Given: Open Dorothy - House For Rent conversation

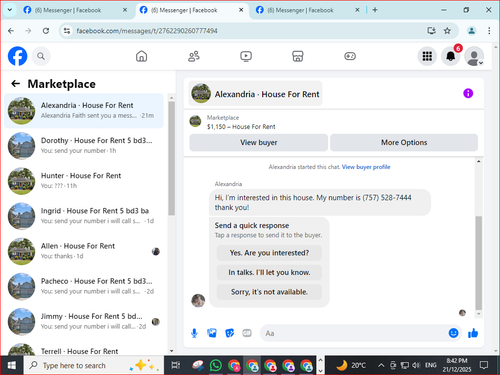Looking at the screenshot, I should 84,146.
